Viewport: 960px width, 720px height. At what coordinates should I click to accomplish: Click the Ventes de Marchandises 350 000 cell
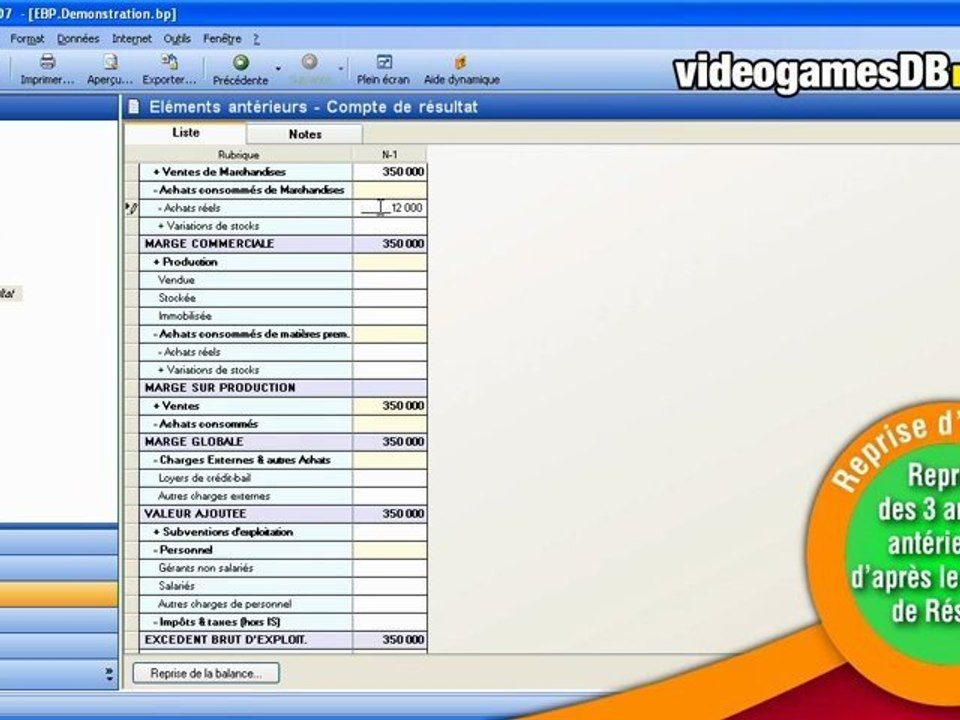[x=390, y=172]
